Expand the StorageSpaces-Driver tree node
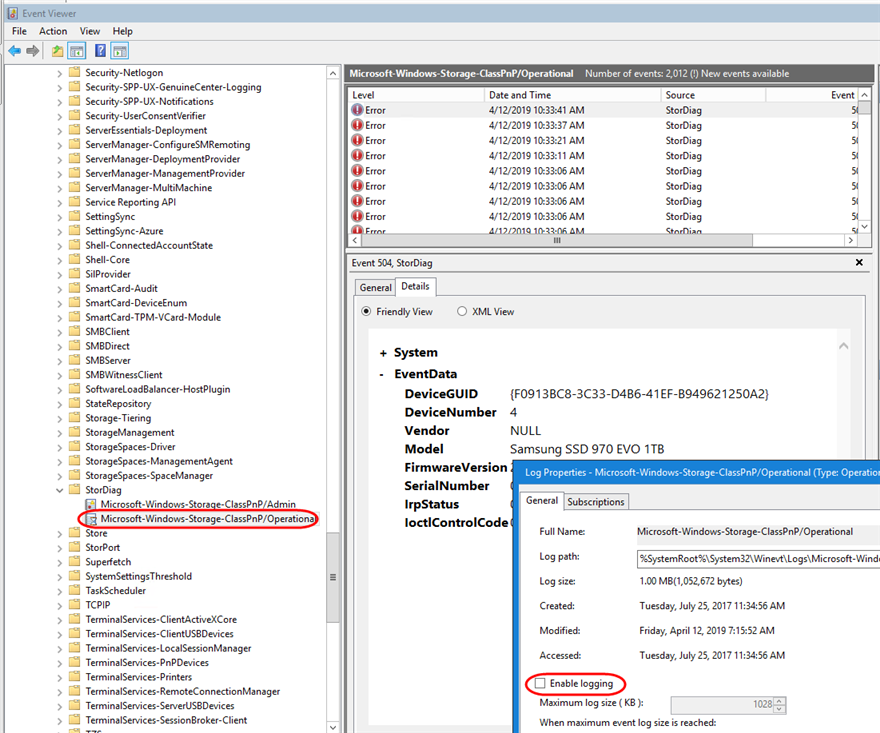This screenshot has width=880, height=733. coord(59,447)
